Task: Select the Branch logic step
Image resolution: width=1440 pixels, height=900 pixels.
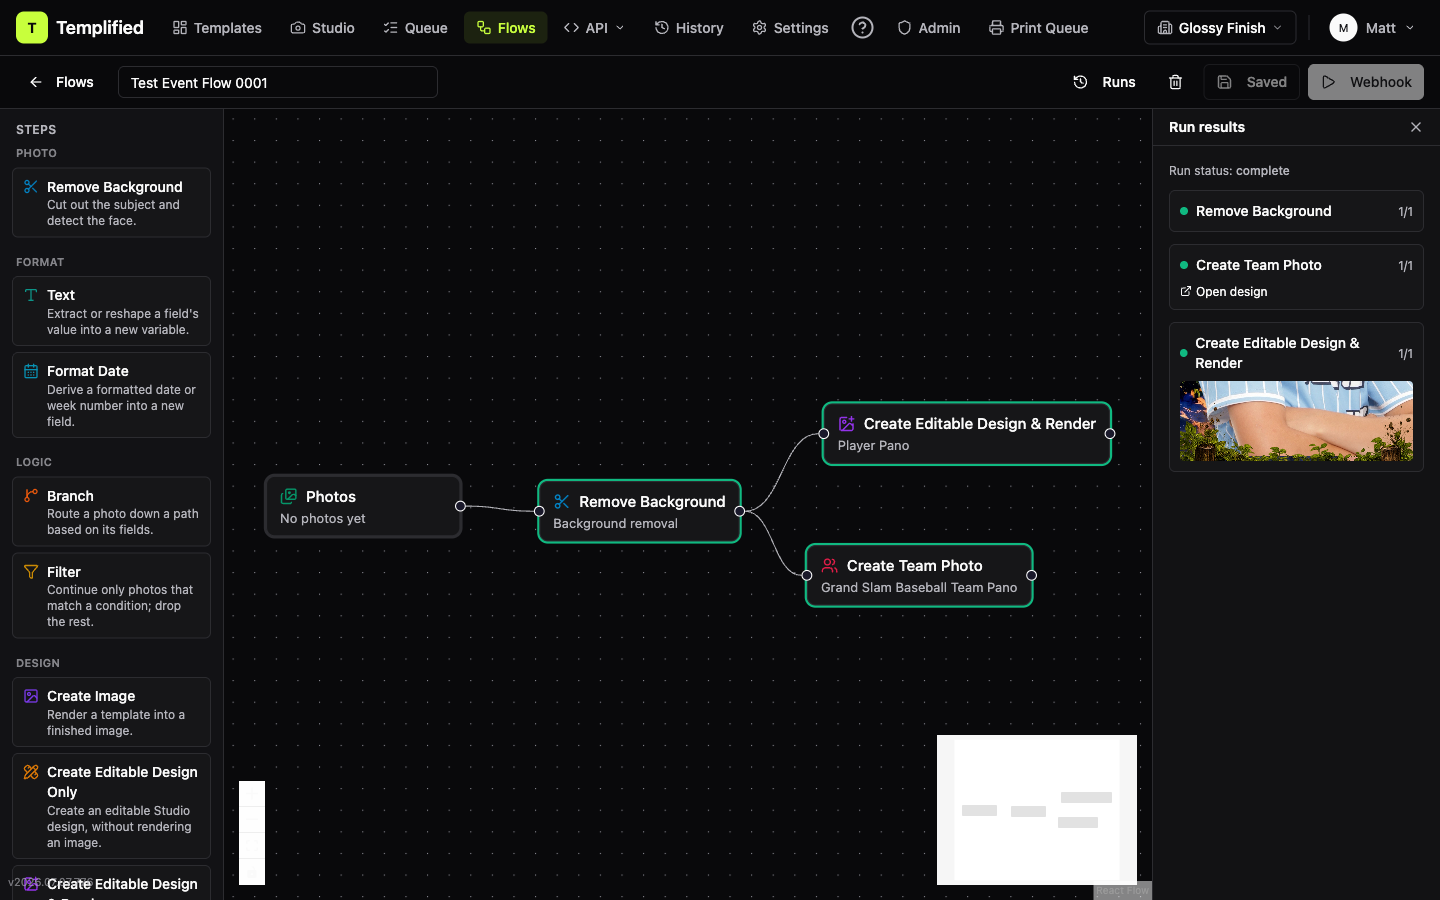Action: (111, 512)
